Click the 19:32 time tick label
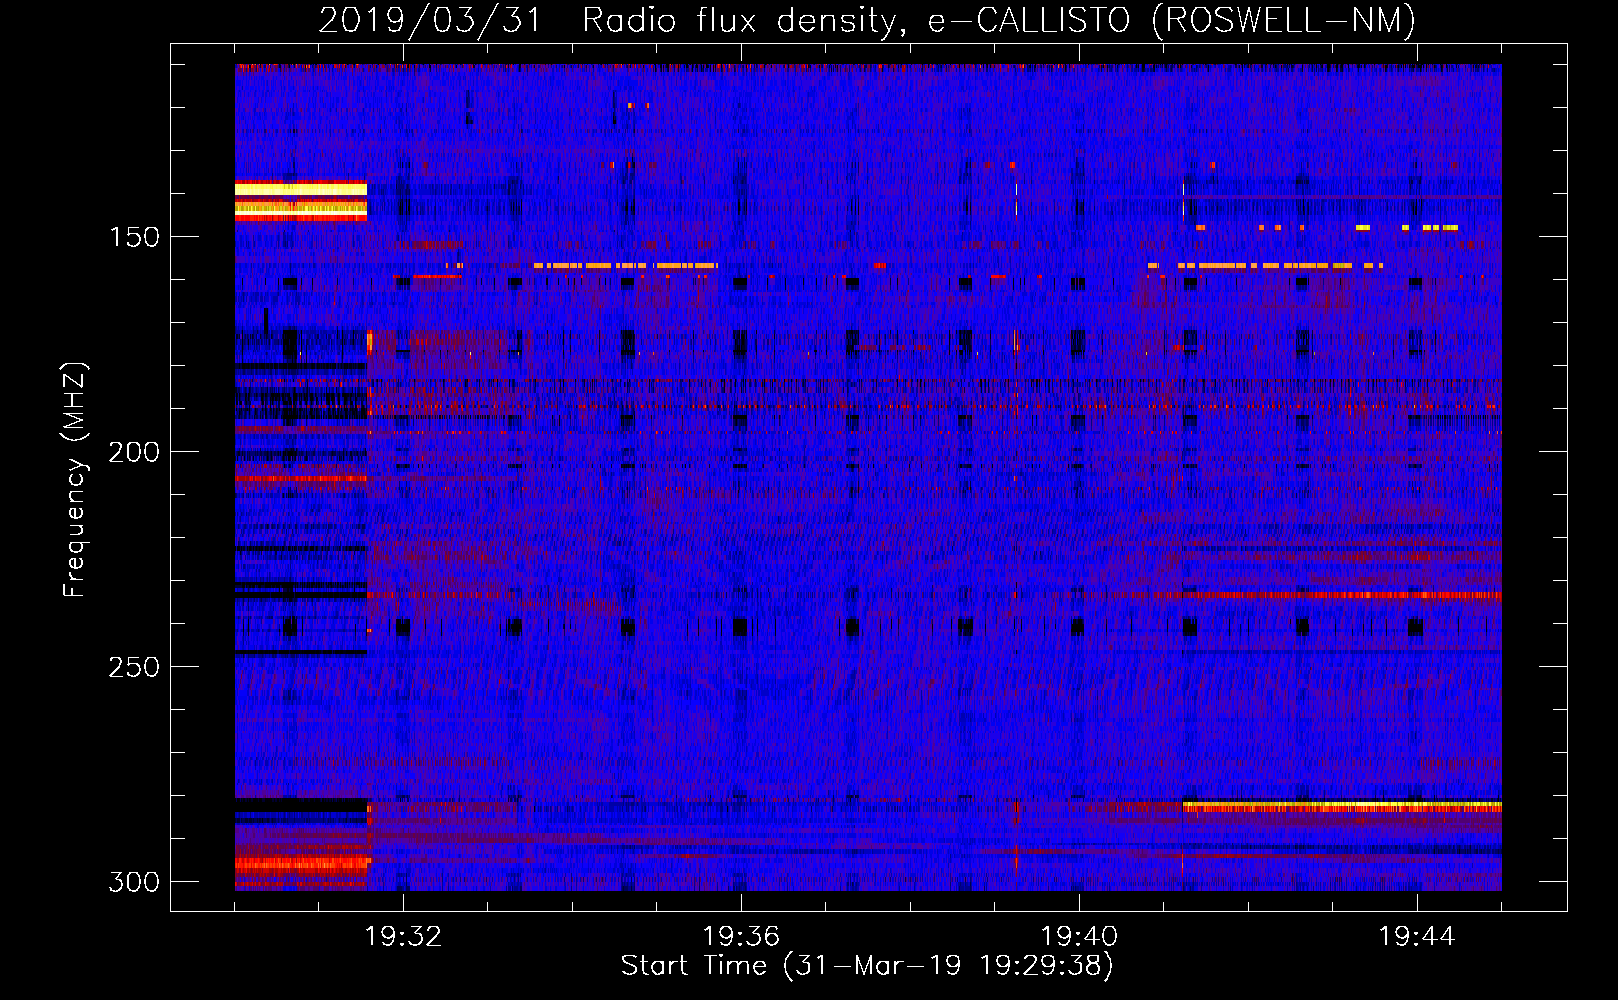 tap(403, 936)
